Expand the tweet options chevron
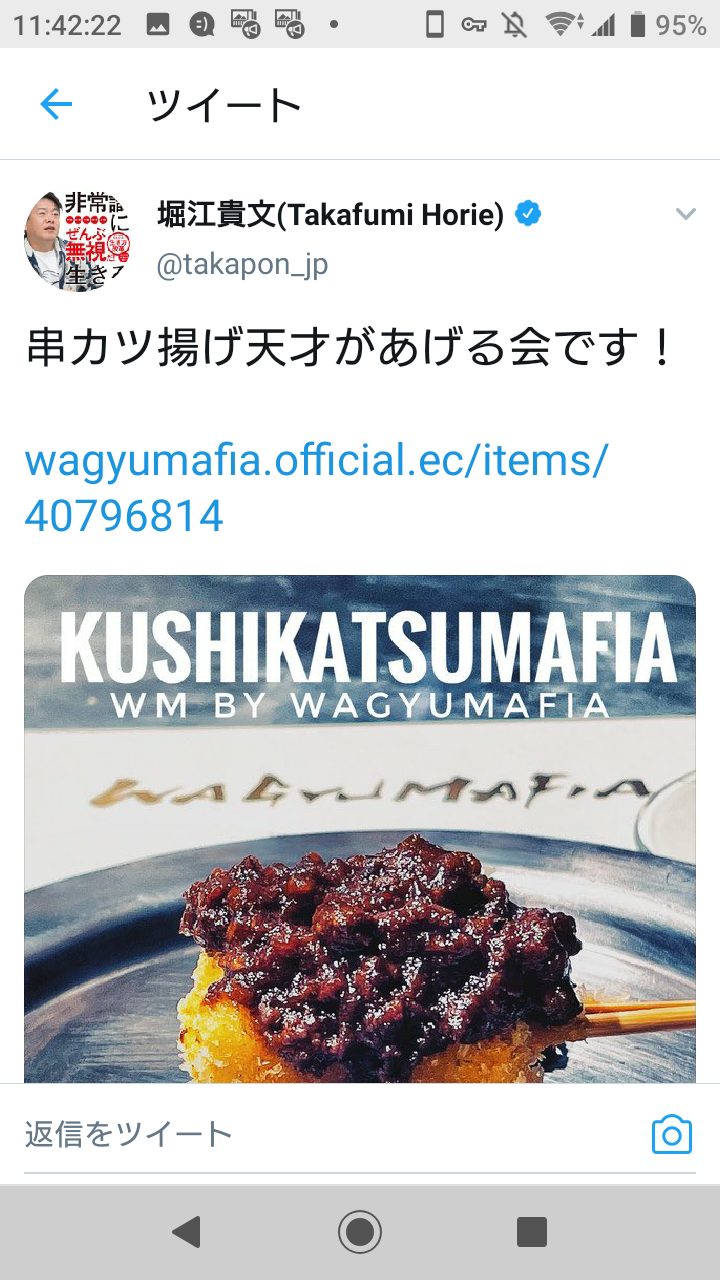This screenshot has height=1280, width=720. [x=685, y=214]
